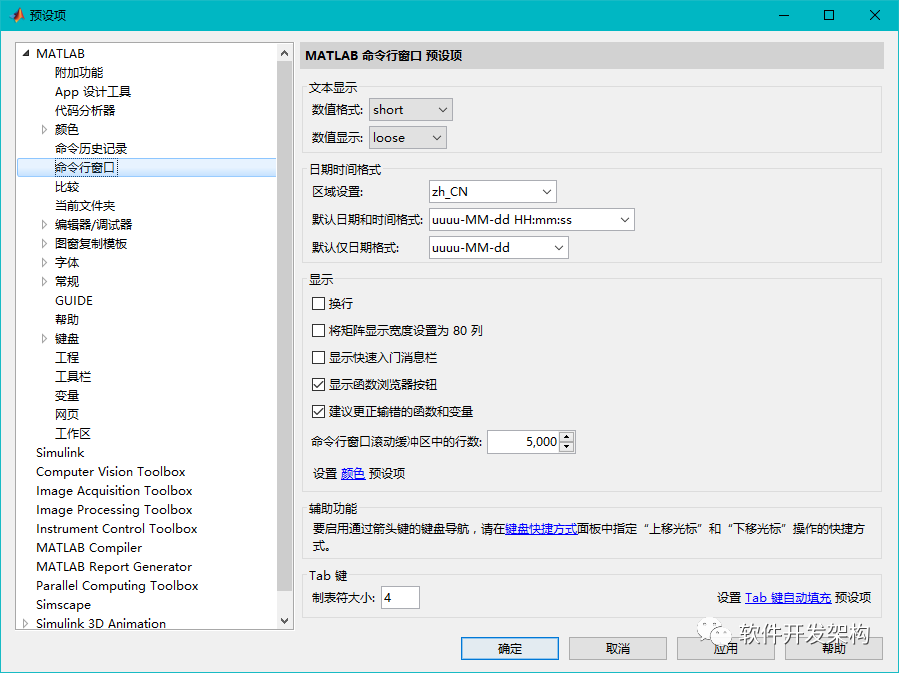Click the tree vertical scrollbar thumb
Viewport: 899px width, 673px height.
[x=284, y=326]
